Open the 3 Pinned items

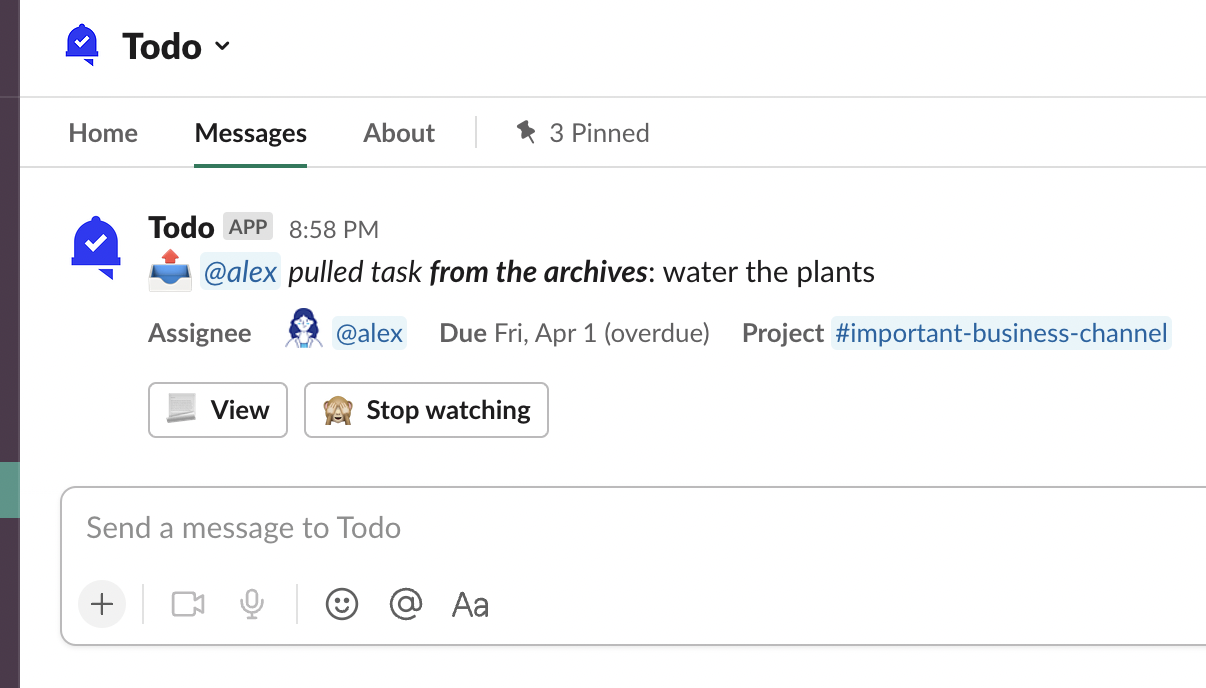[x=599, y=133]
